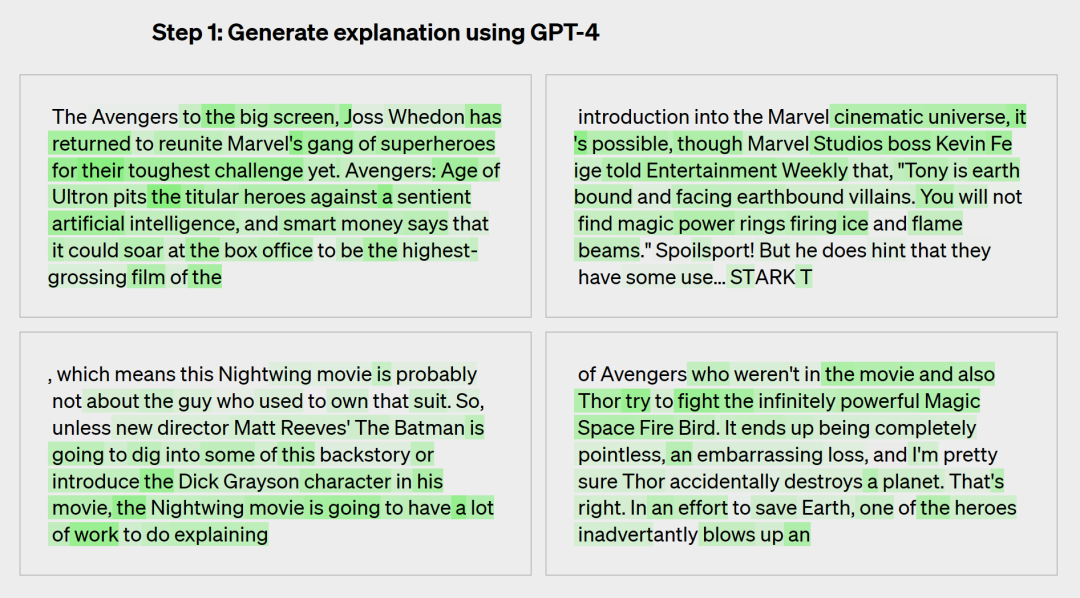Screen dimensions: 1080x598
Task: Click the highlighted phrase "magic power rings"
Action: click(x=698, y=224)
